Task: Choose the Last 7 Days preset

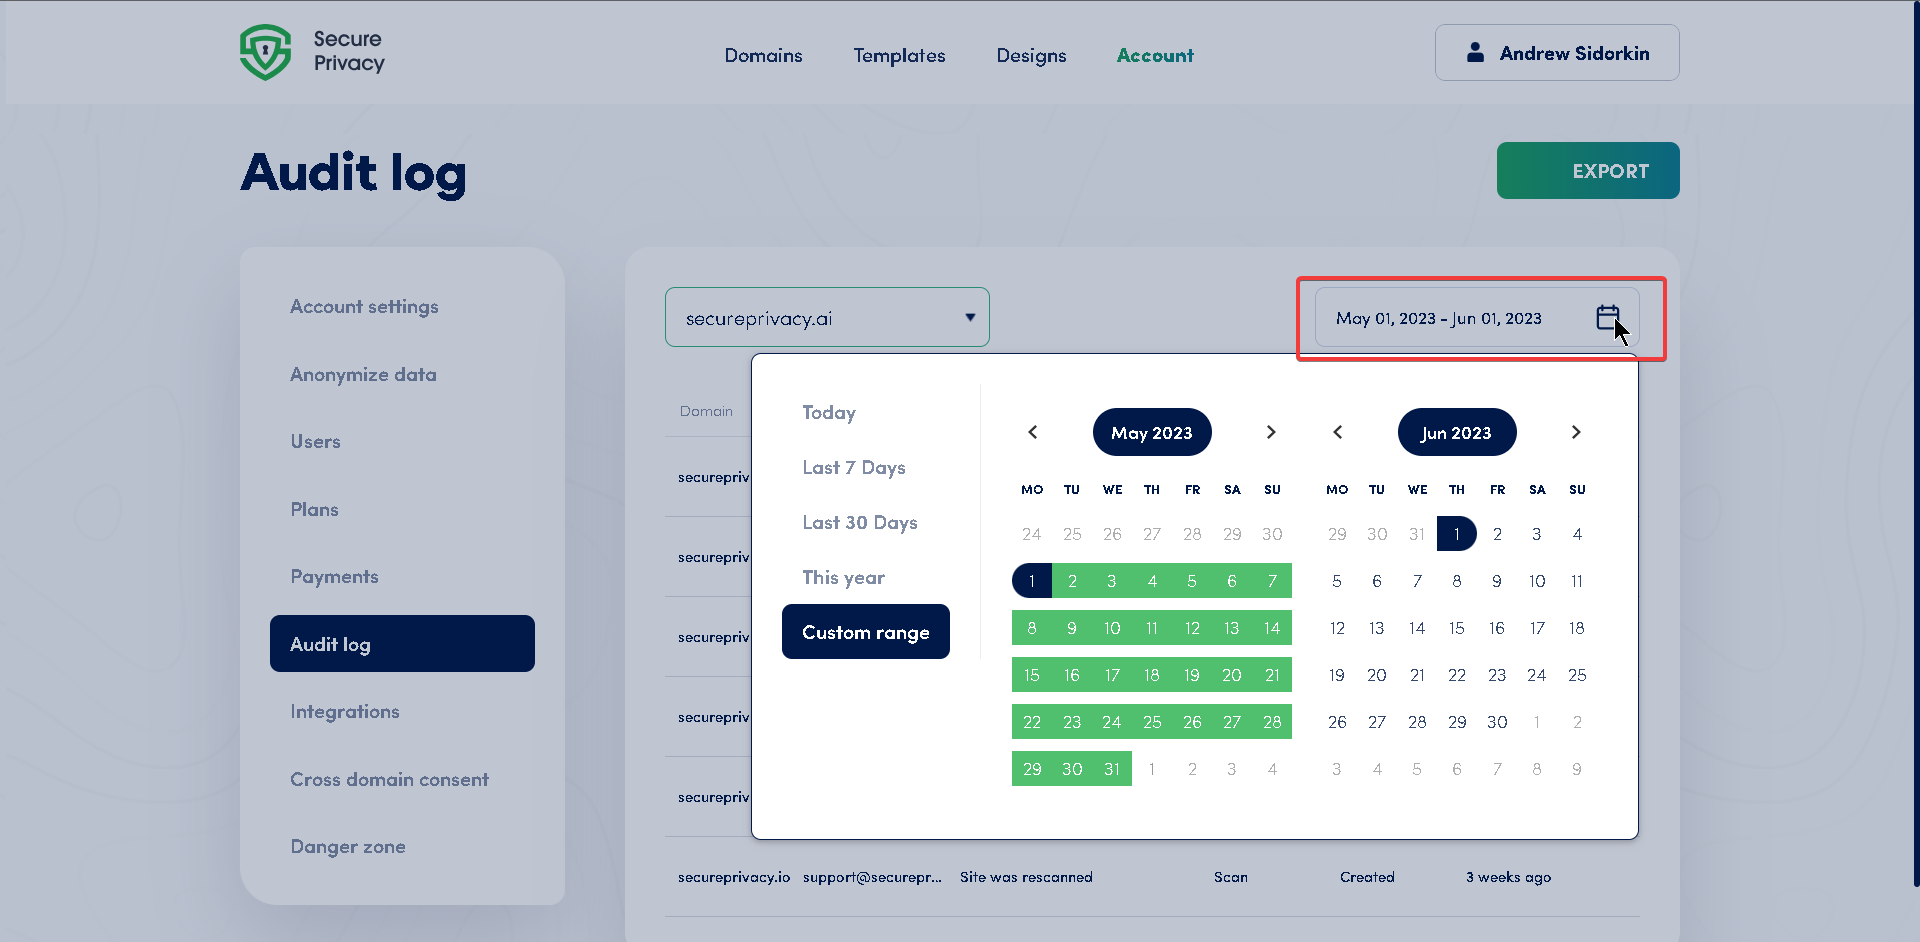Action: click(x=853, y=467)
